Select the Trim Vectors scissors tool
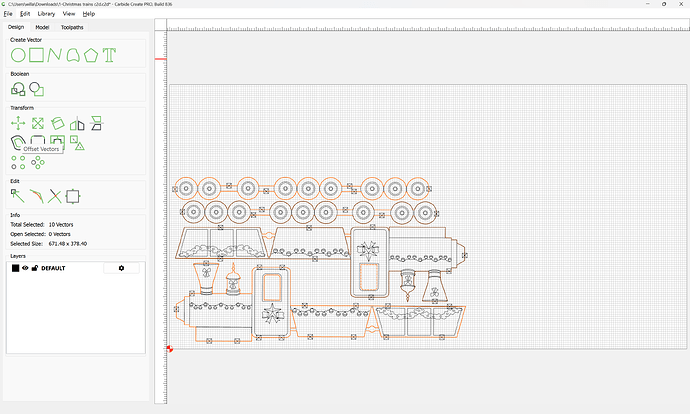The width and height of the screenshot is (690, 414). 55,196
